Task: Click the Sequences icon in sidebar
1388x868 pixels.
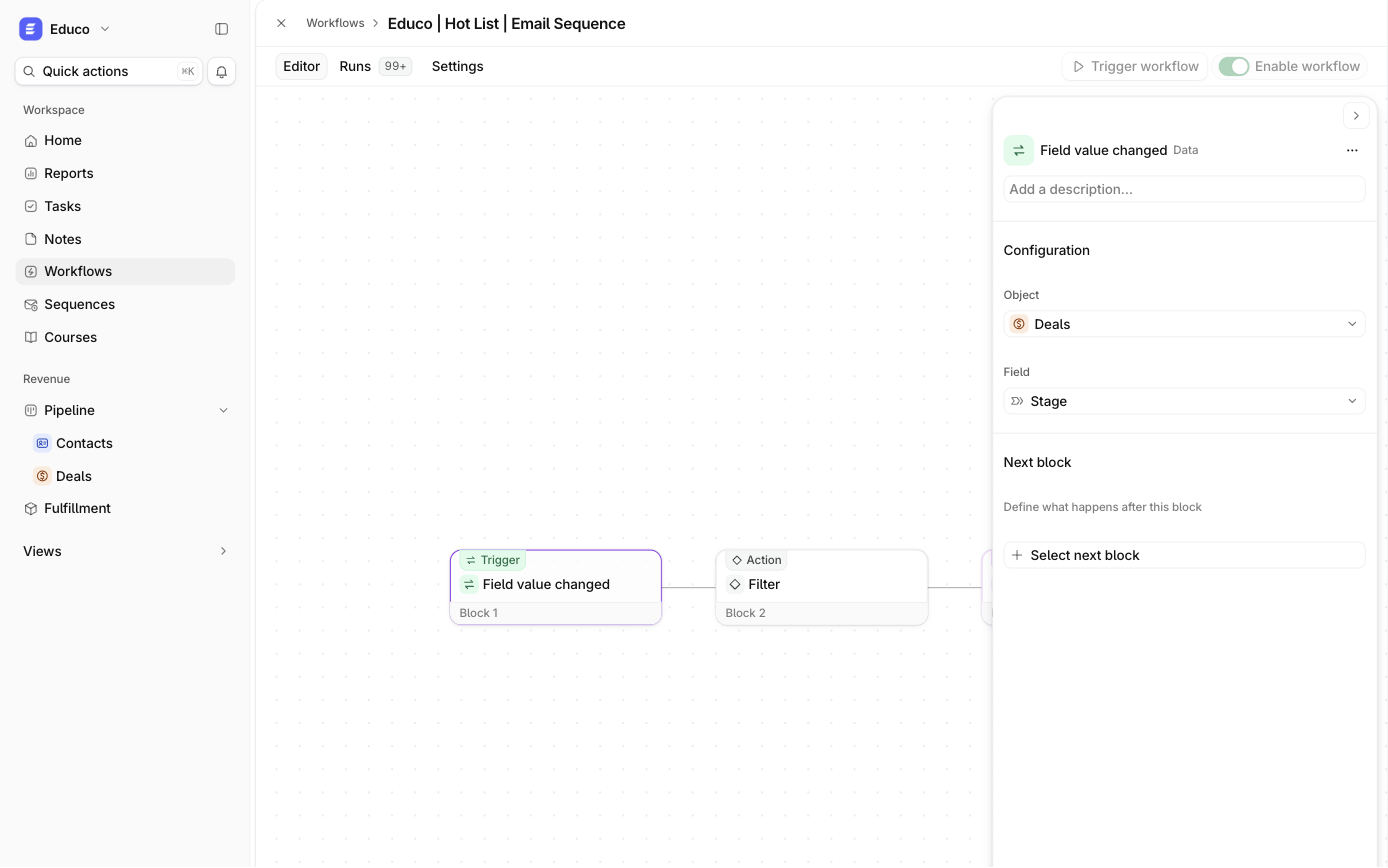Action: coord(31,305)
